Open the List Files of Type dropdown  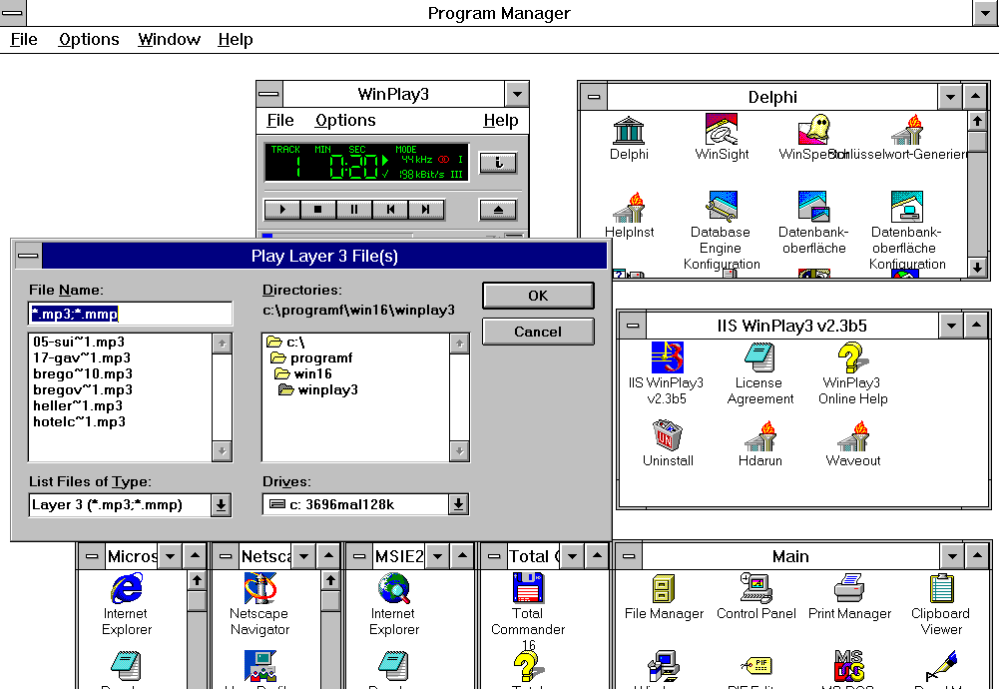(221, 505)
